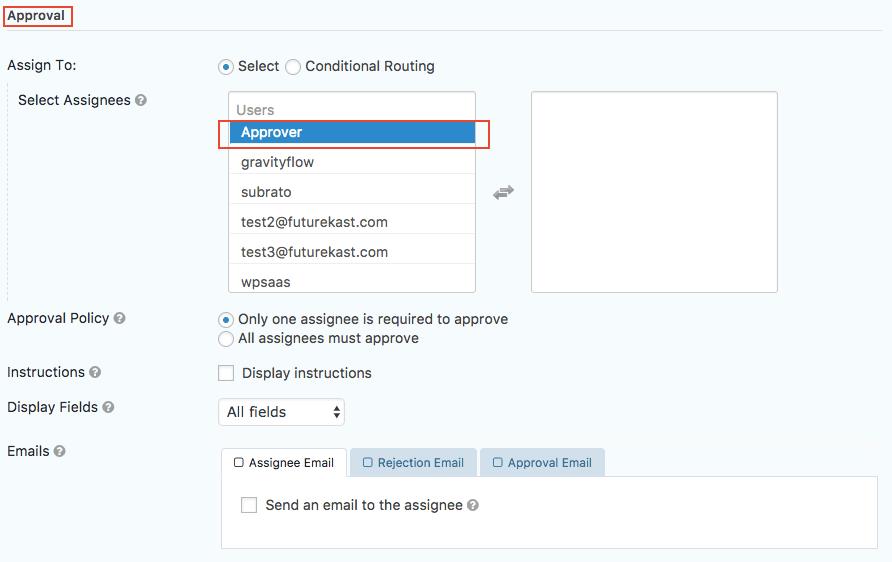
Task: Select All assignees must approve
Action: tap(226, 339)
